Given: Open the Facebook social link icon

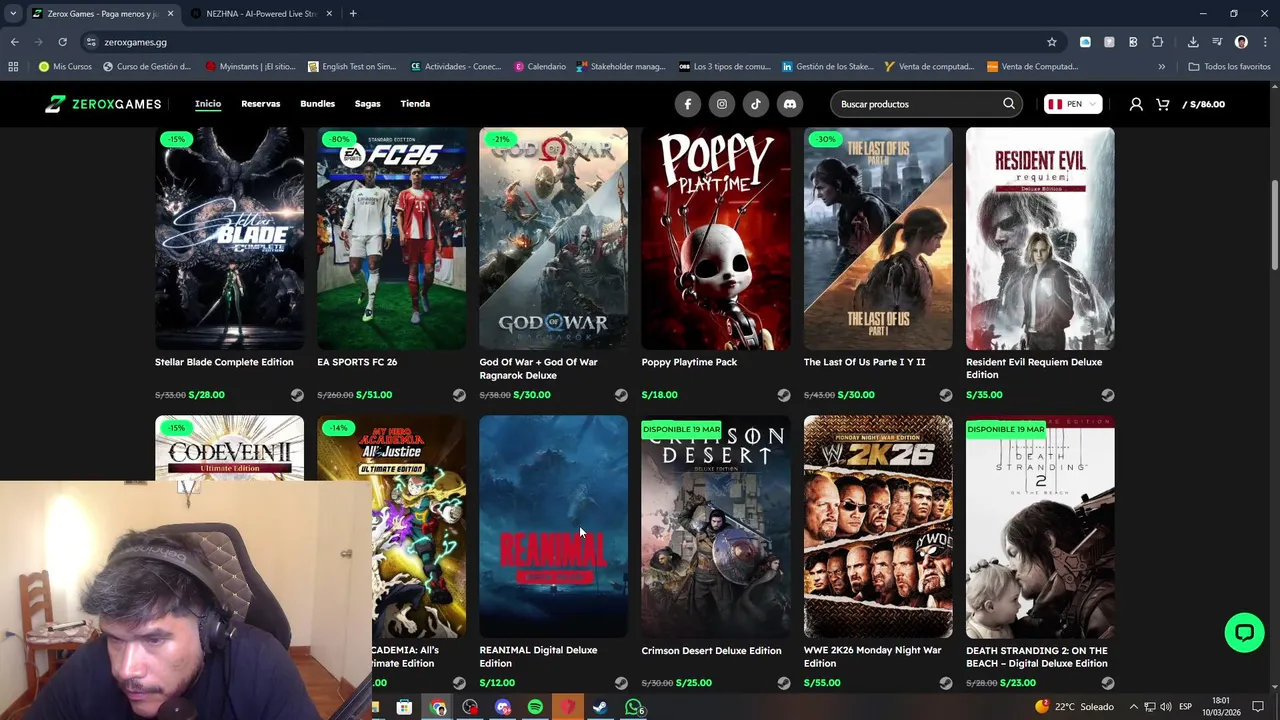Looking at the screenshot, I should [687, 104].
